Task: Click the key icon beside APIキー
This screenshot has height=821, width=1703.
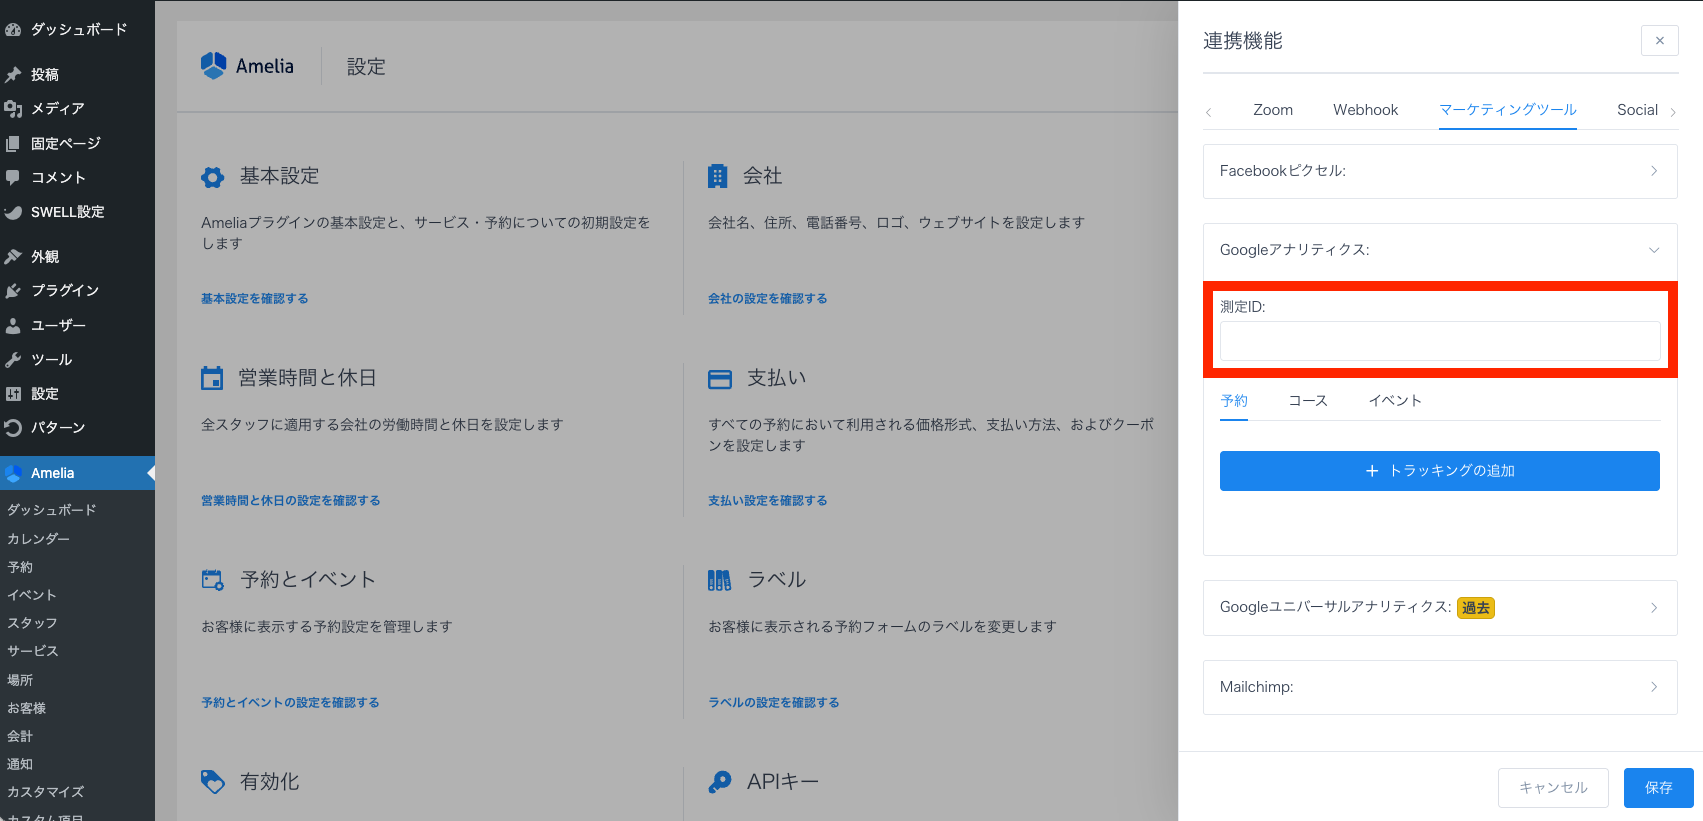Action: click(719, 782)
